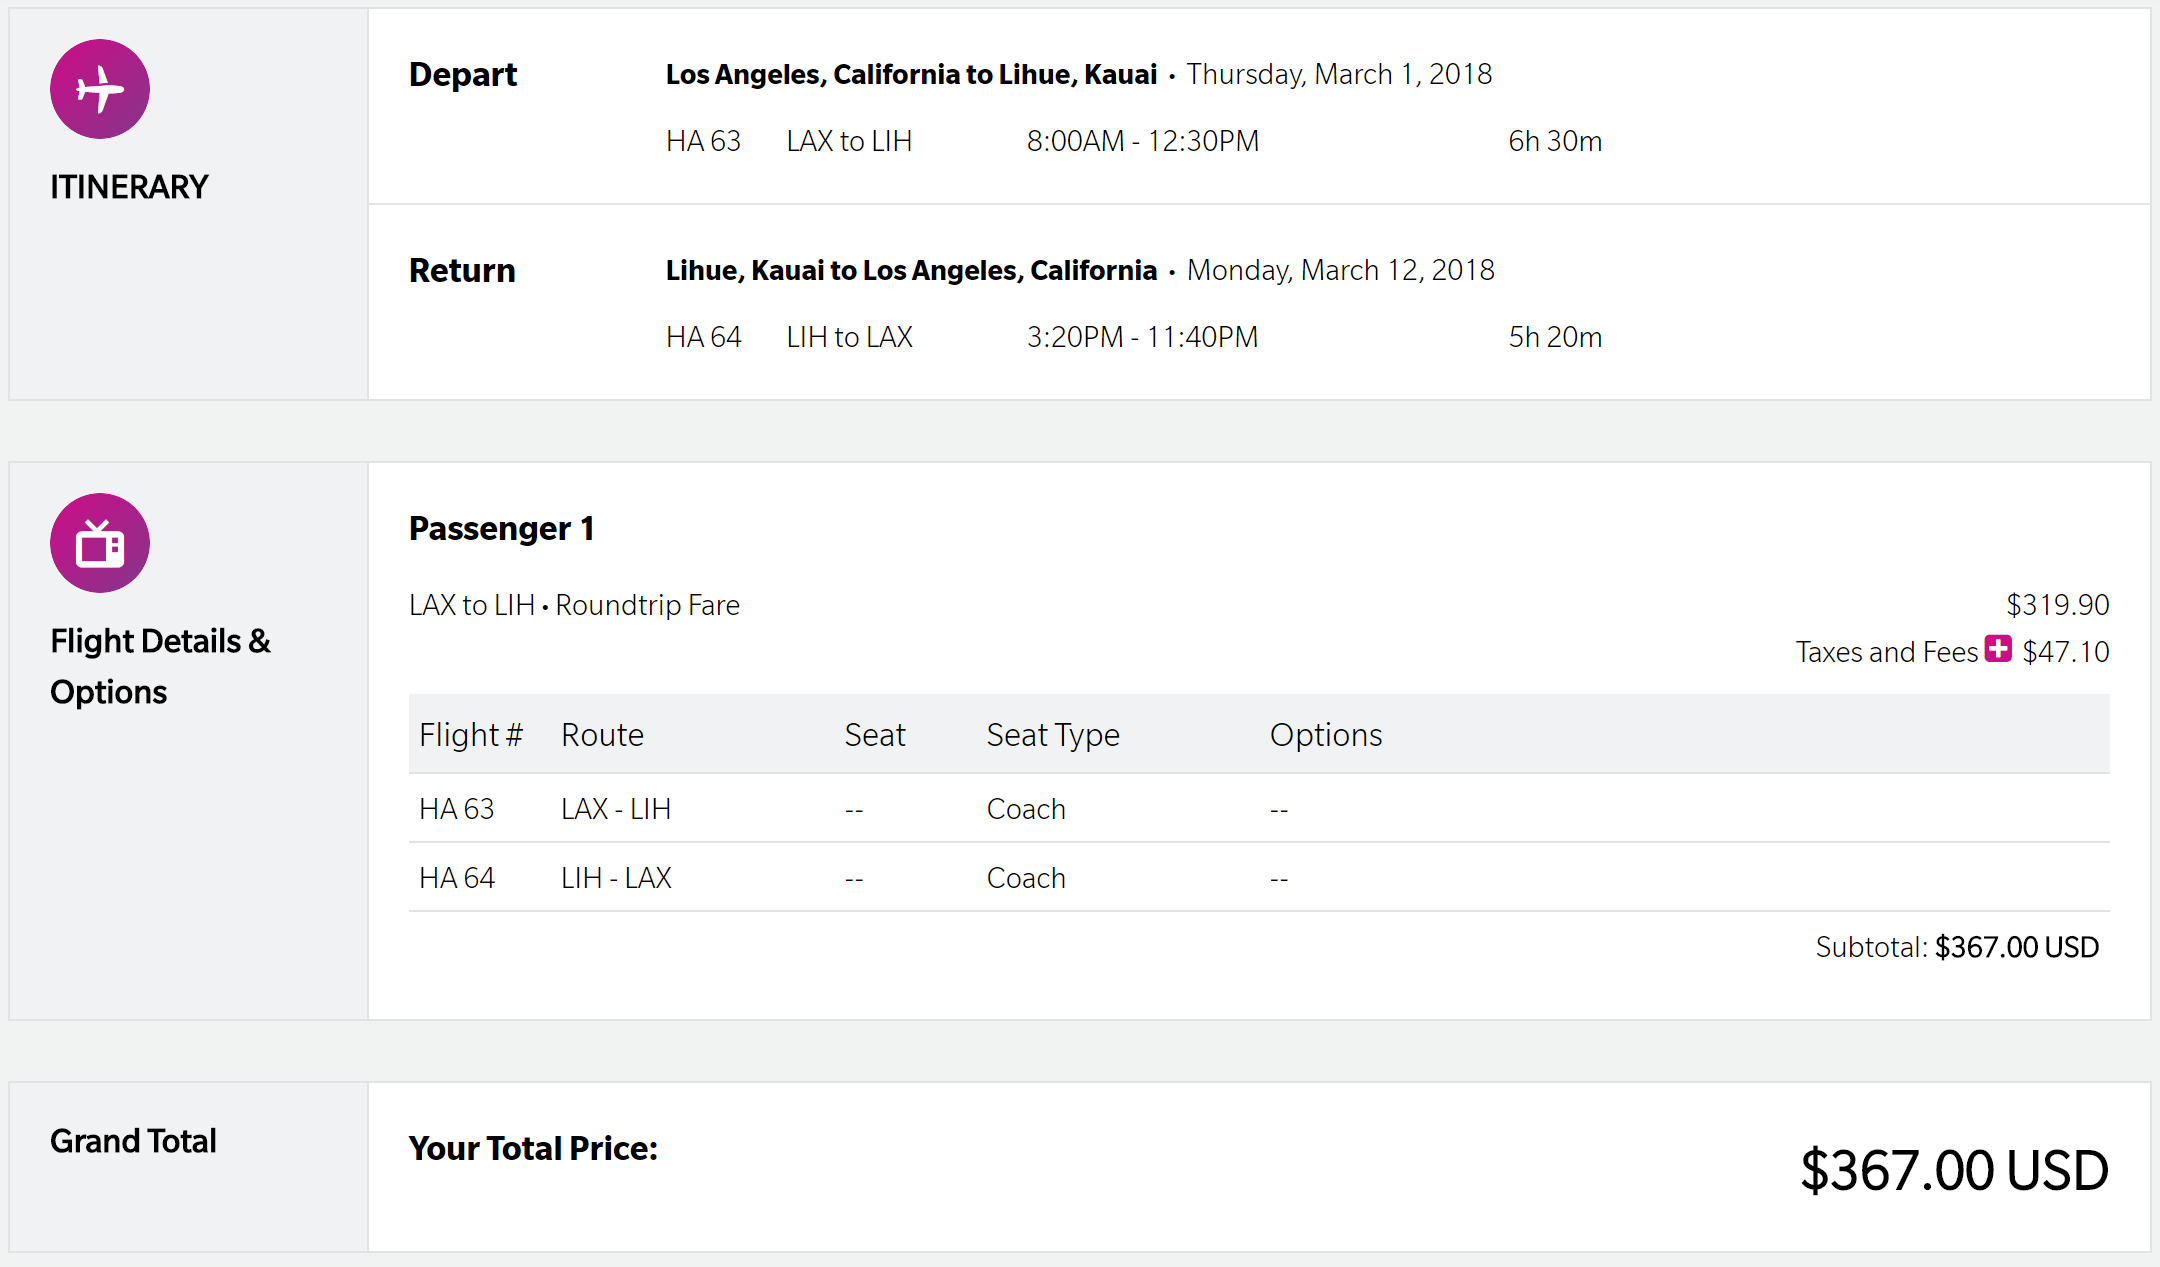This screenshot has height=1267, width=2160.
Task: Select HA 63 flight number in itinerary
Action: [x=703, y=141]
